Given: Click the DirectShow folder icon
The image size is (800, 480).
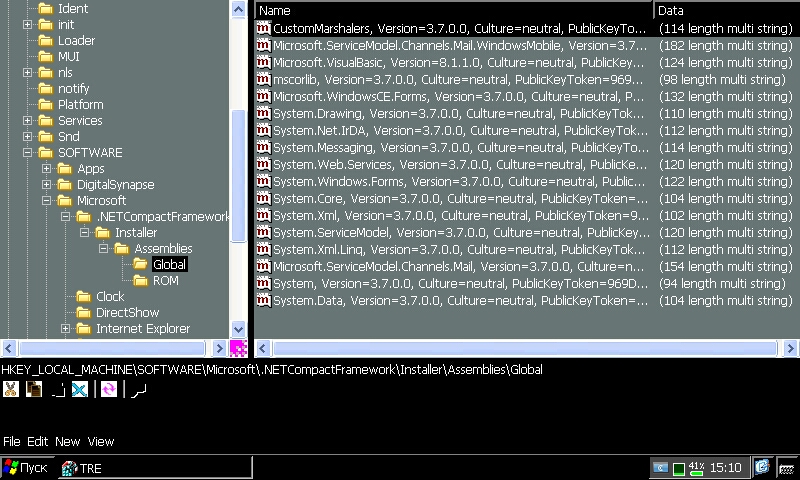Looking at the screenshot, I should coord(83,312).
